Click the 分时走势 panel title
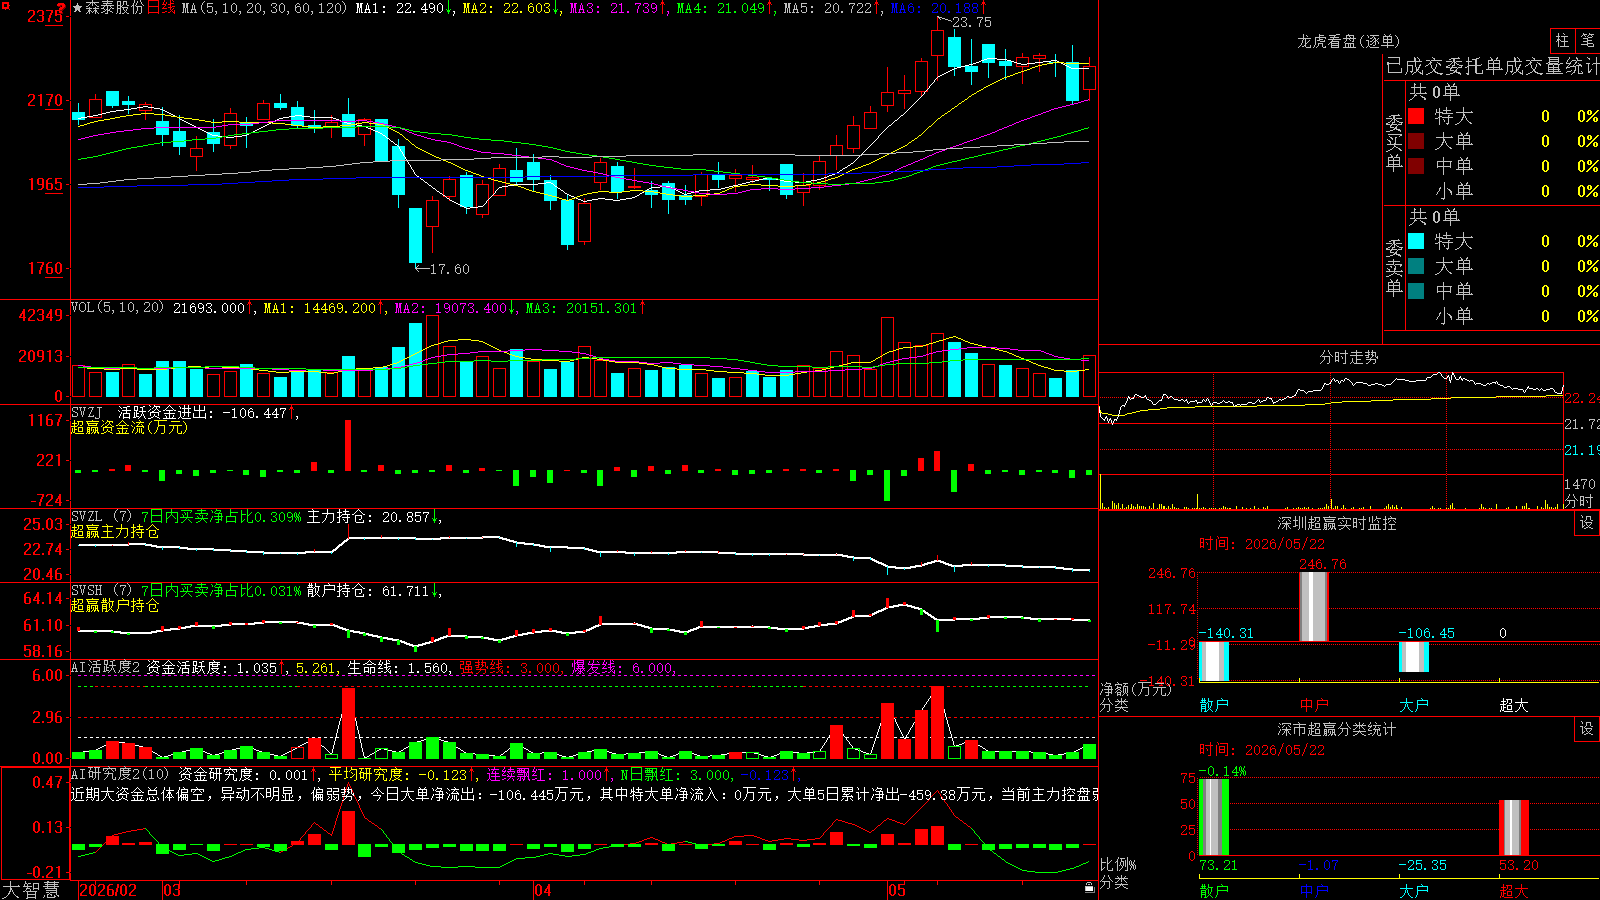This screenshot has height=900, width=1600. (1348, 357)
